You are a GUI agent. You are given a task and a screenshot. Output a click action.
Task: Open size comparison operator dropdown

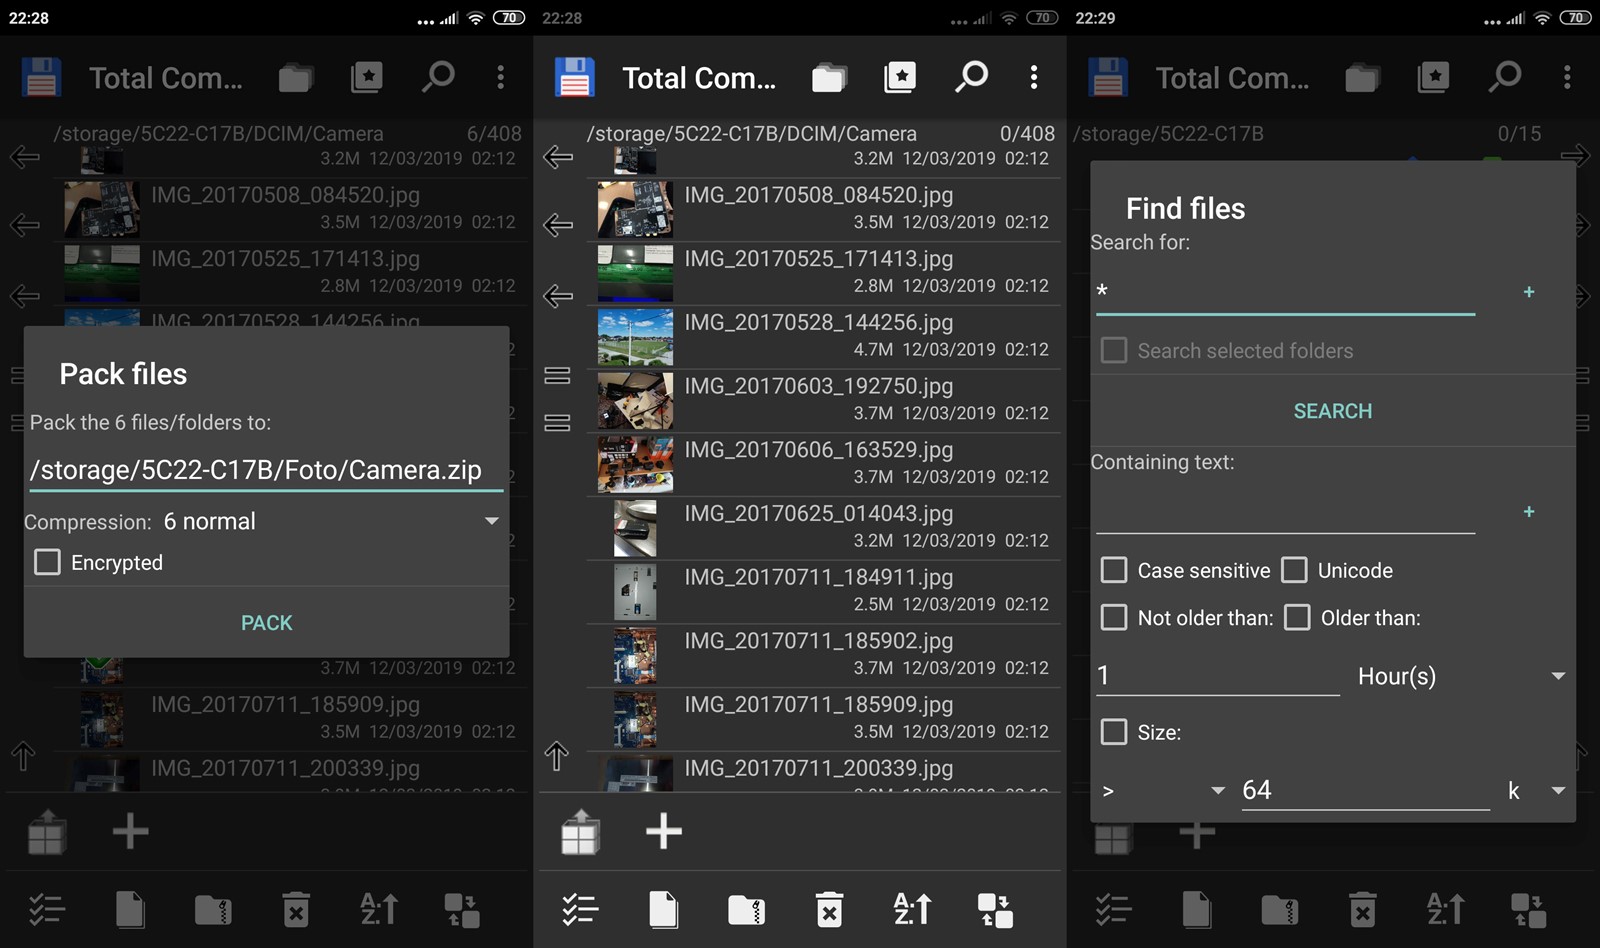coord(1162,790)
